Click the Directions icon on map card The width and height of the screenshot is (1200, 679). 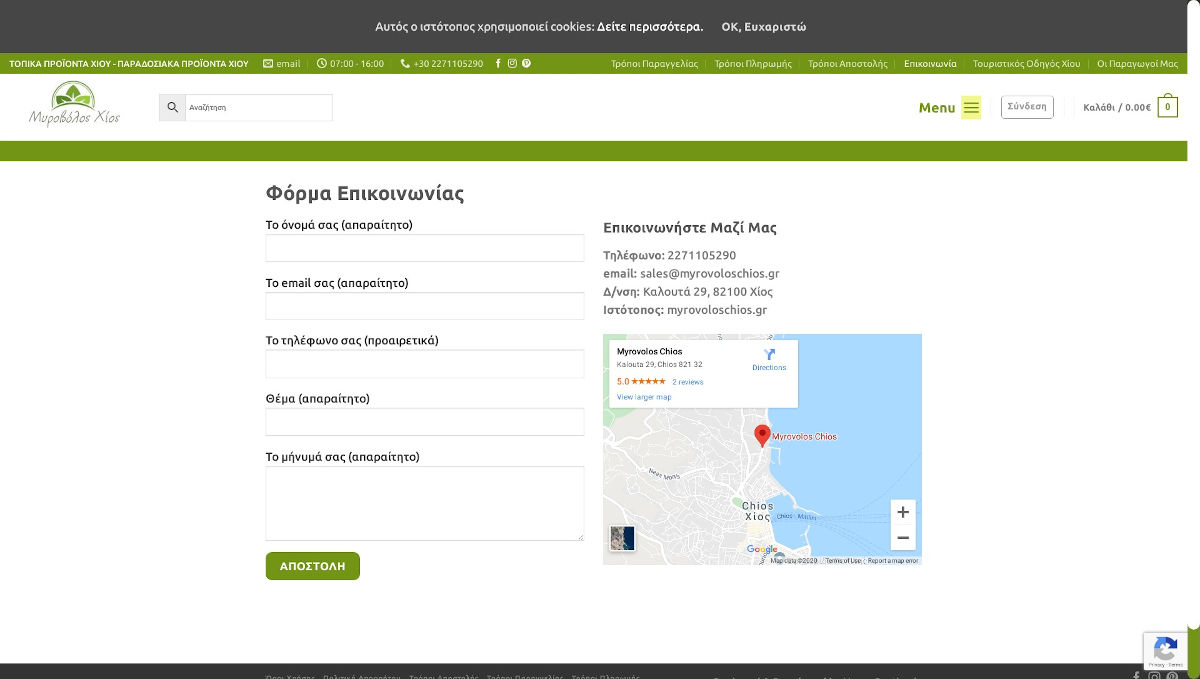point(769,356)
